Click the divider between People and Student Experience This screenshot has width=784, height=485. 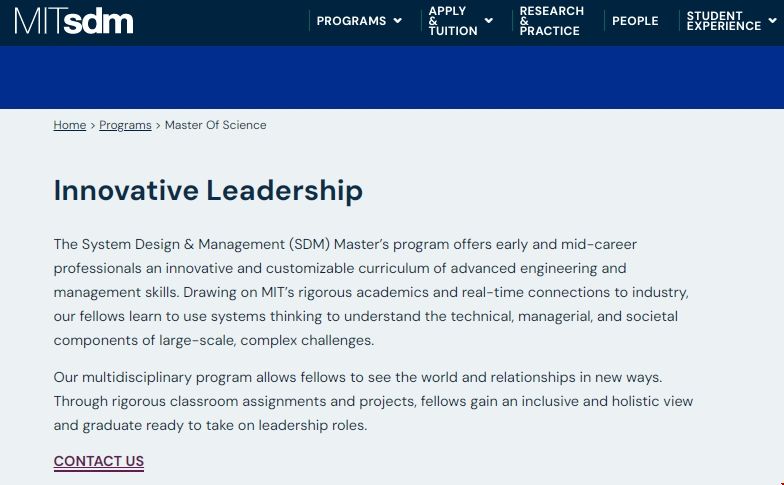pyautogui.click(x=679, y=21)
